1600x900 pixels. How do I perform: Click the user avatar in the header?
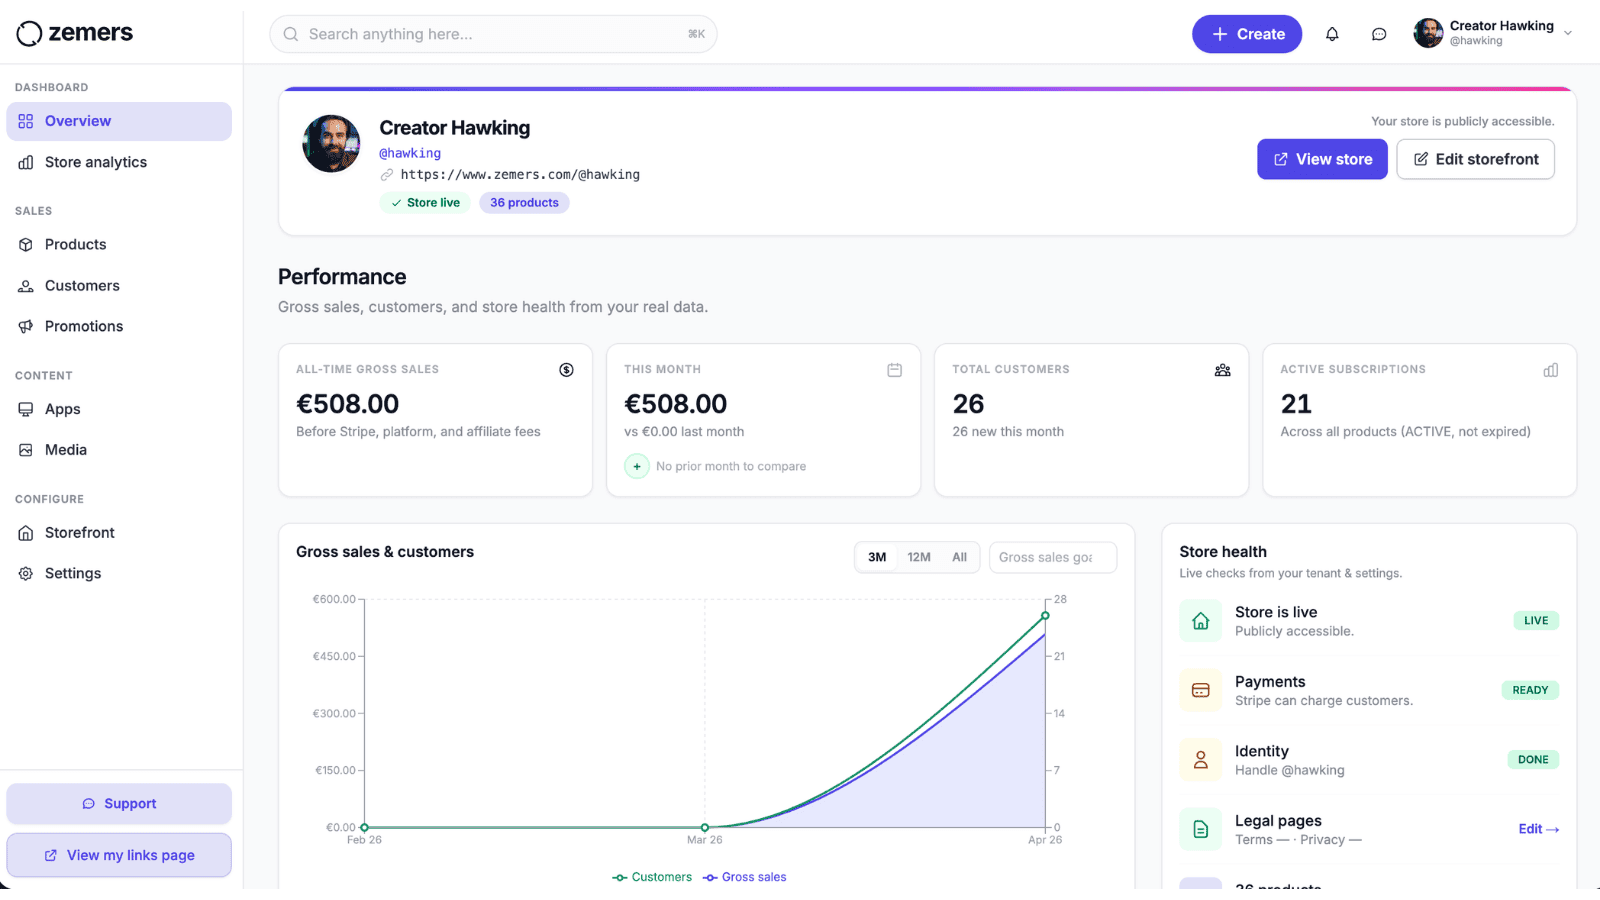tap(1428, 33)
